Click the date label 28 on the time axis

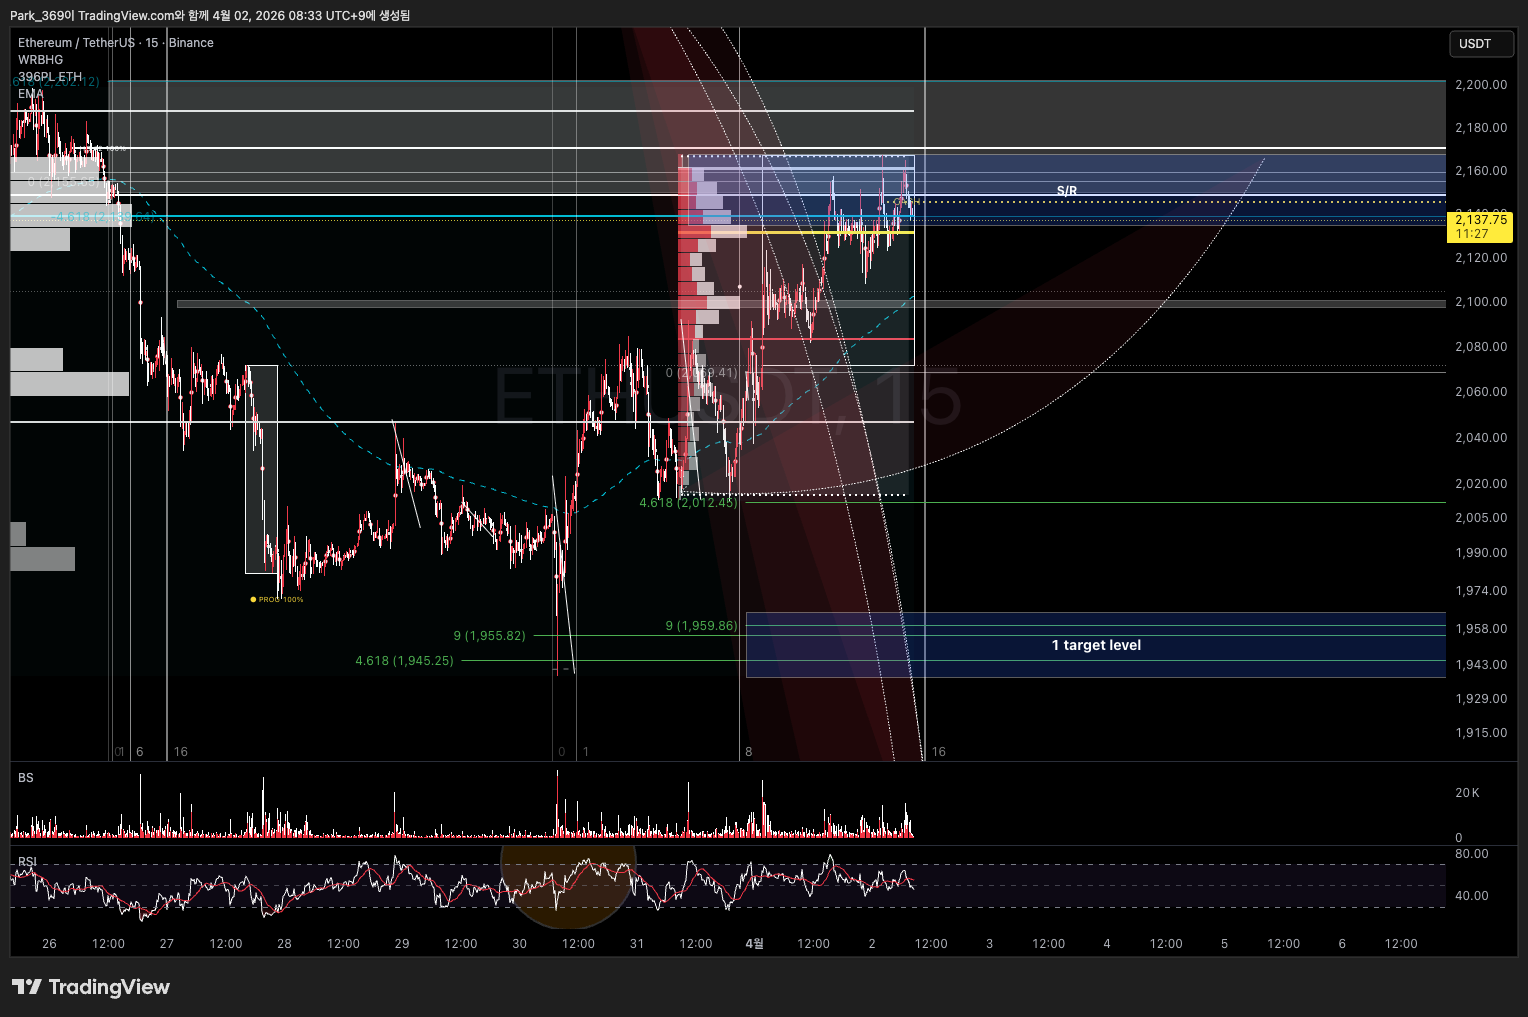(x=285, y=944)
